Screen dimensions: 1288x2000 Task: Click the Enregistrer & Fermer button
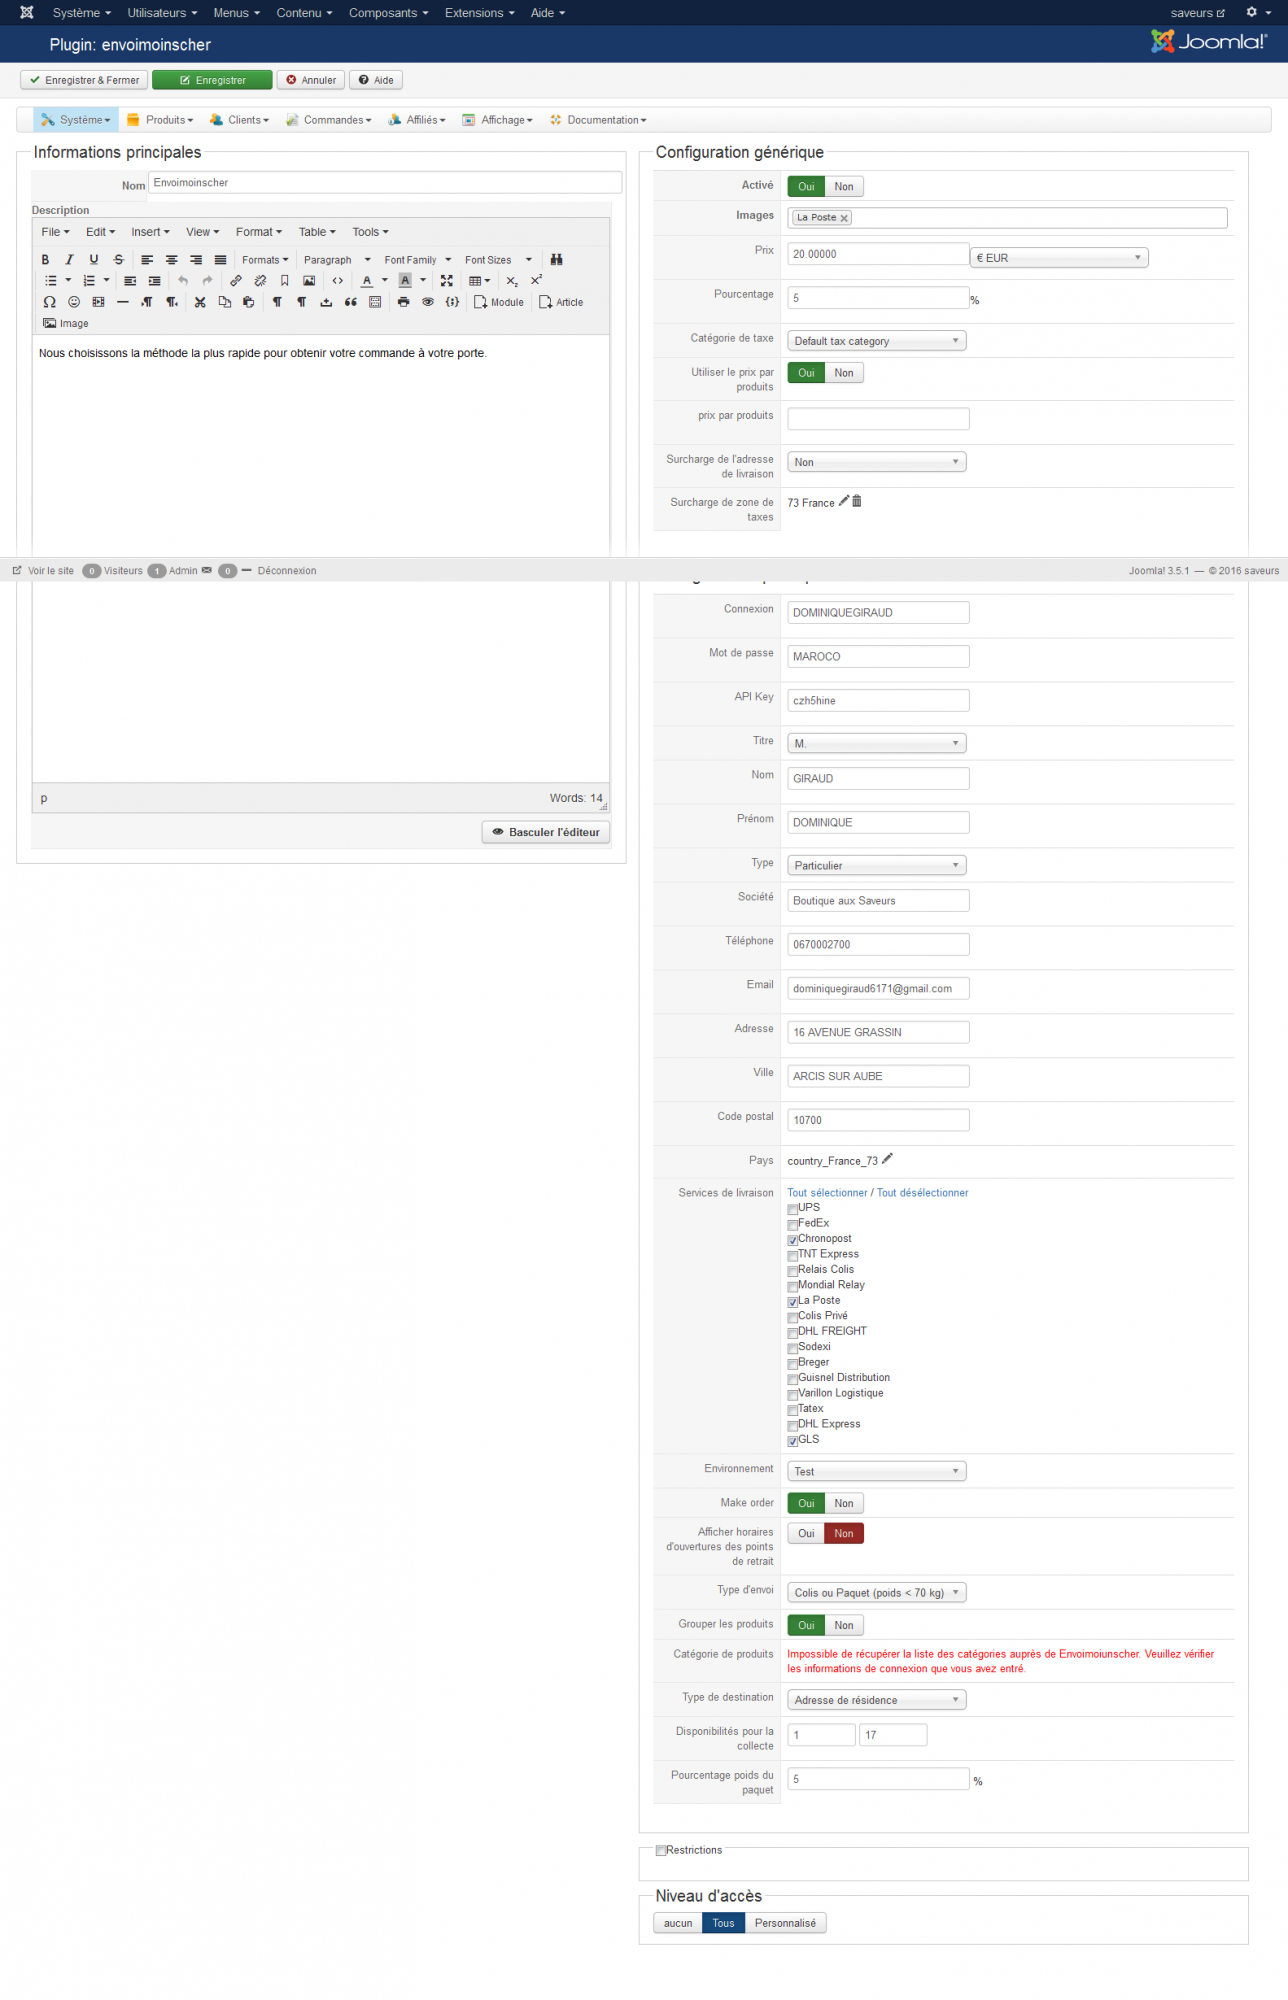84,80
